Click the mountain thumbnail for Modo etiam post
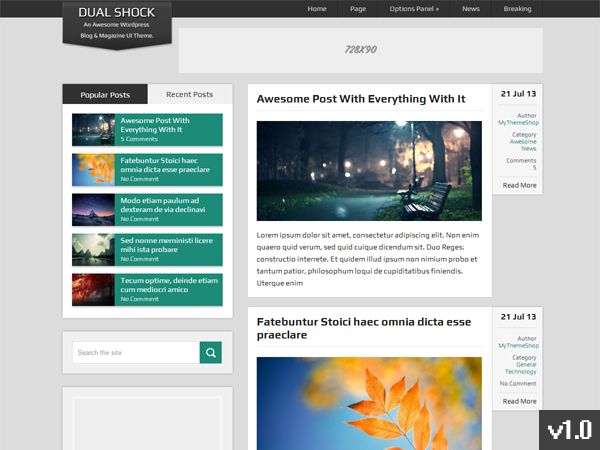600x450 pixels. pyautogui.click(x=92, y=210)
